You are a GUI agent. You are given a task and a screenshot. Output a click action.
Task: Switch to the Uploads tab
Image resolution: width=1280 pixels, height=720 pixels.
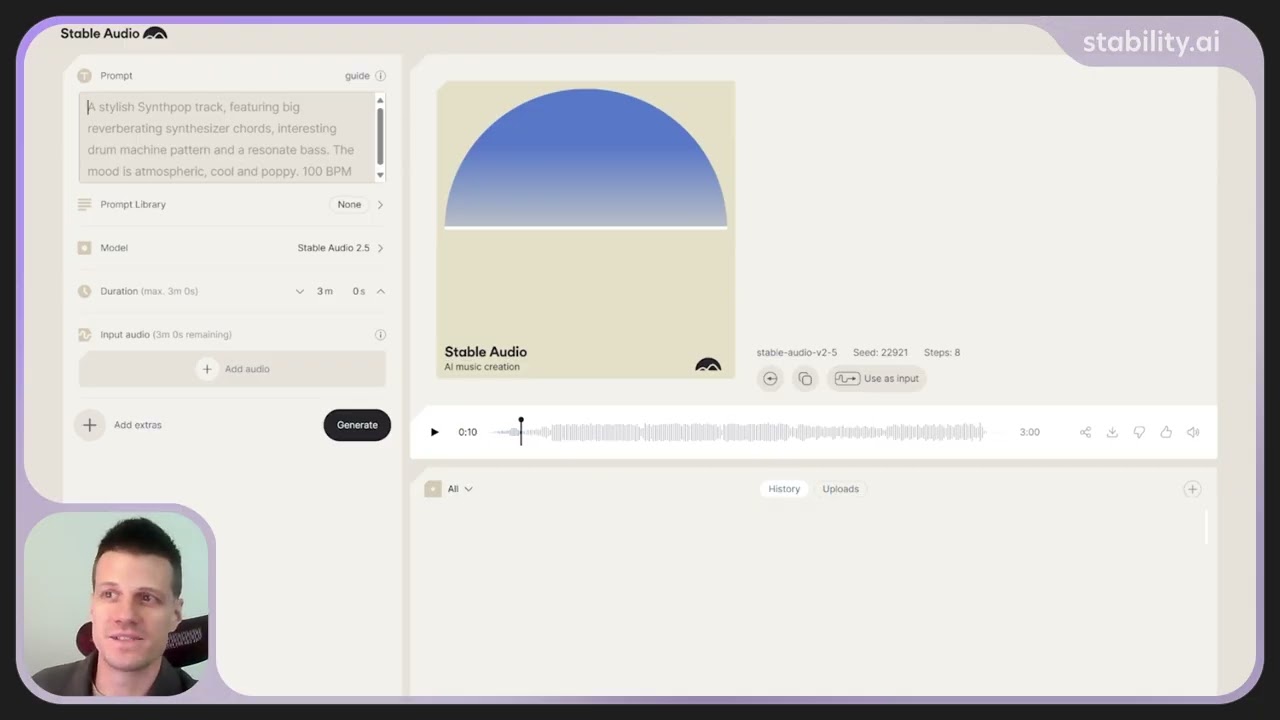pyautogui.click(x=840, y=489)
